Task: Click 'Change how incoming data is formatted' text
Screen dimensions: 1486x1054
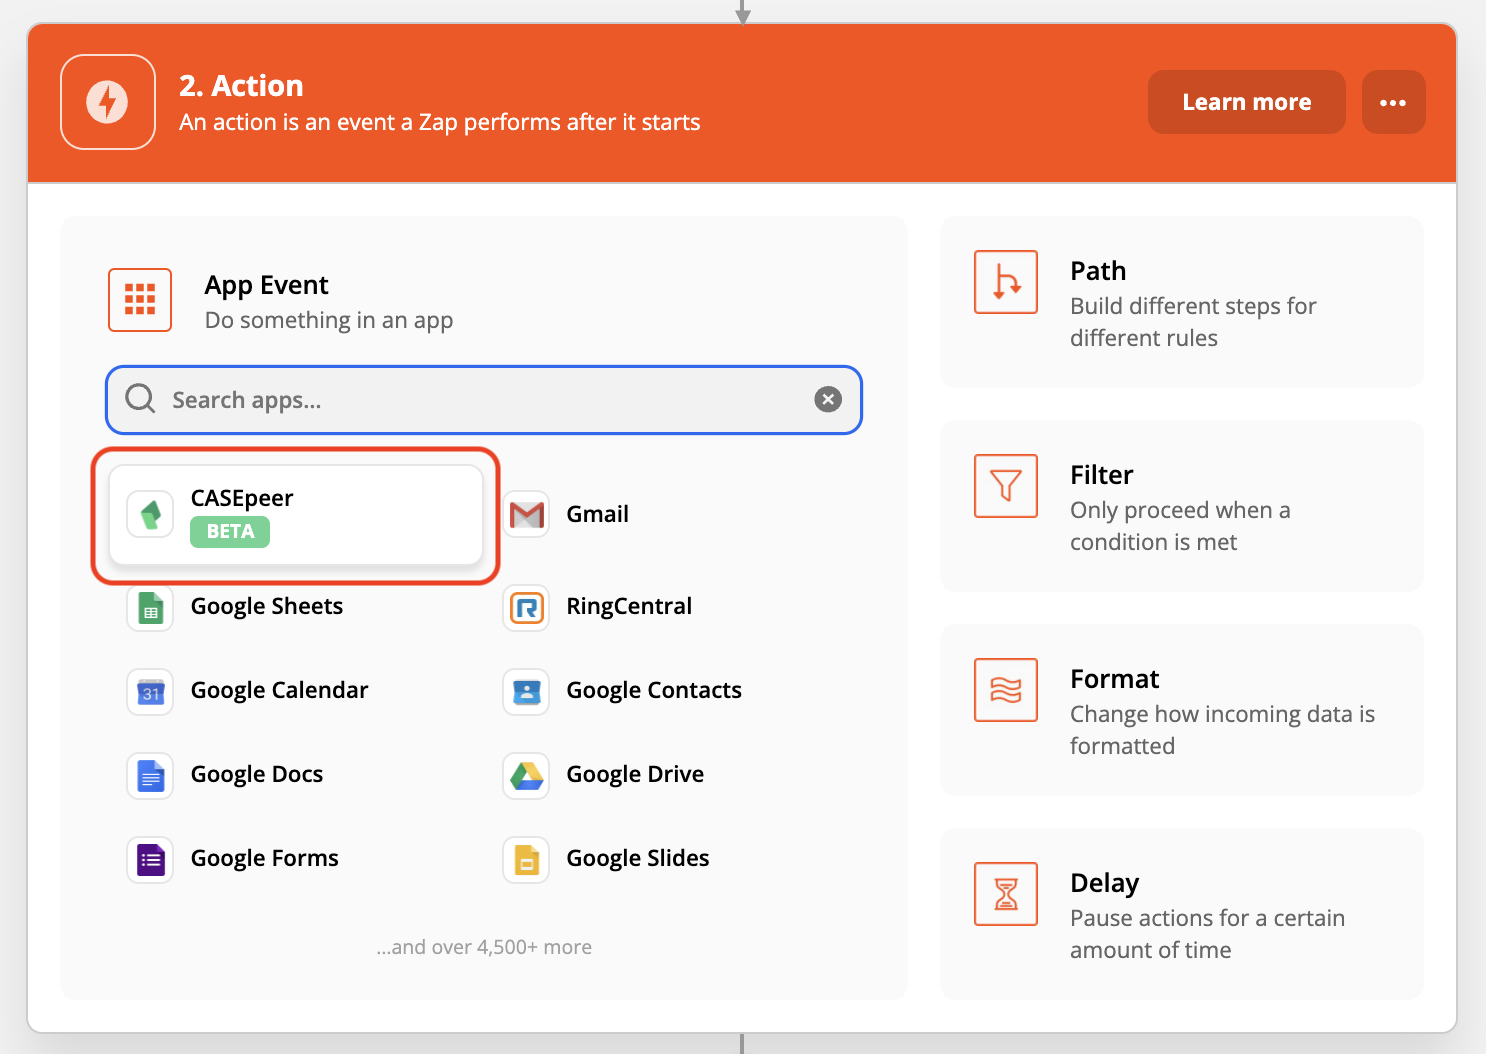Action: 1222,730
